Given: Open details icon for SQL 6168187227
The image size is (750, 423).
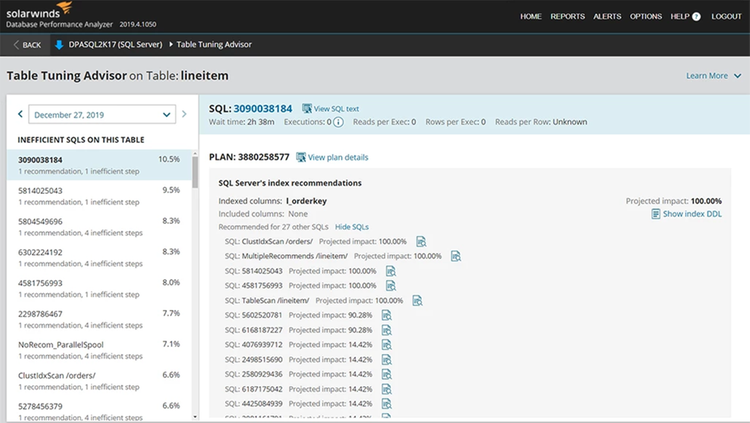Looking at the screenshot, I should (x=386, y=330).
